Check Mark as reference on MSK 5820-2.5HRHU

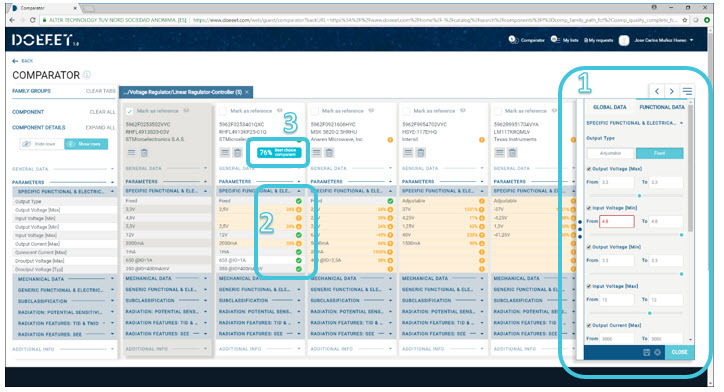pyautogui.click(x=314, y=111)
